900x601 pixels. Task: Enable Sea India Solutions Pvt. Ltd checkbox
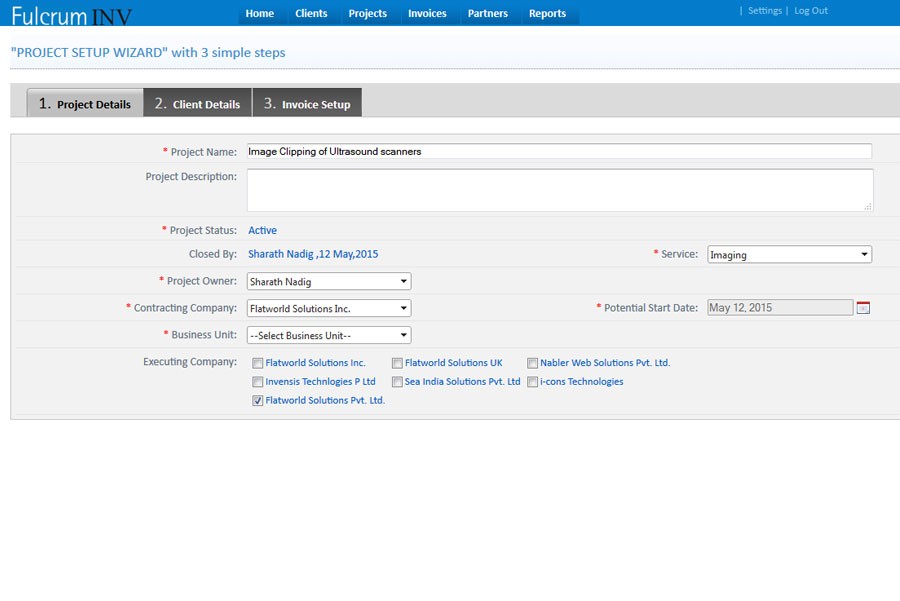[x=397, y=382]
